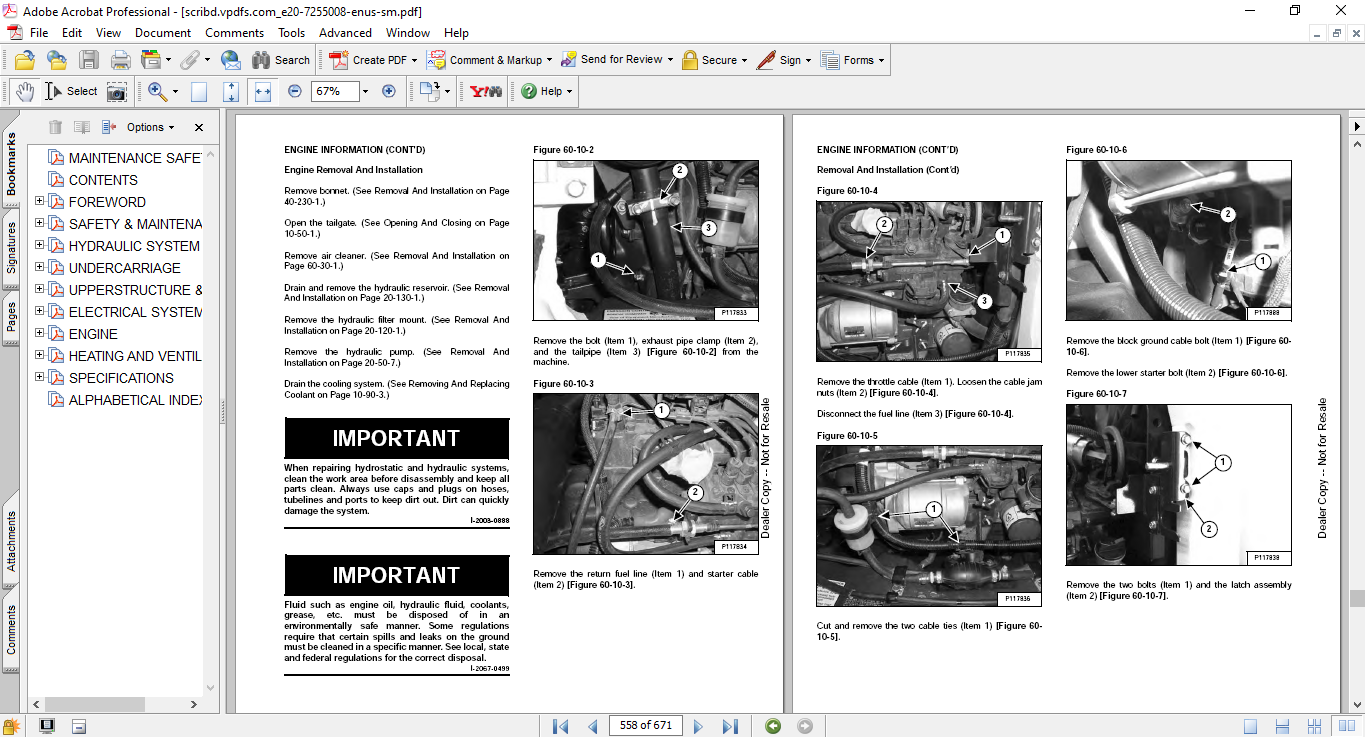
Task: Expand the ENGINE bookmark node
Action: (40, 333)
